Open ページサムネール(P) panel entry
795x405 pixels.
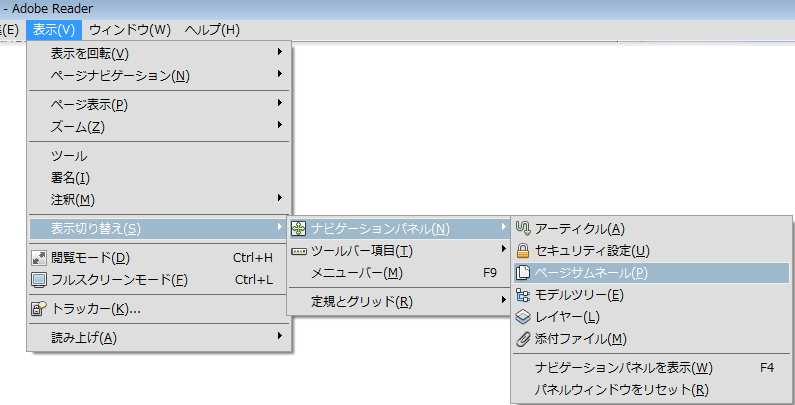(x=652, y=273)
